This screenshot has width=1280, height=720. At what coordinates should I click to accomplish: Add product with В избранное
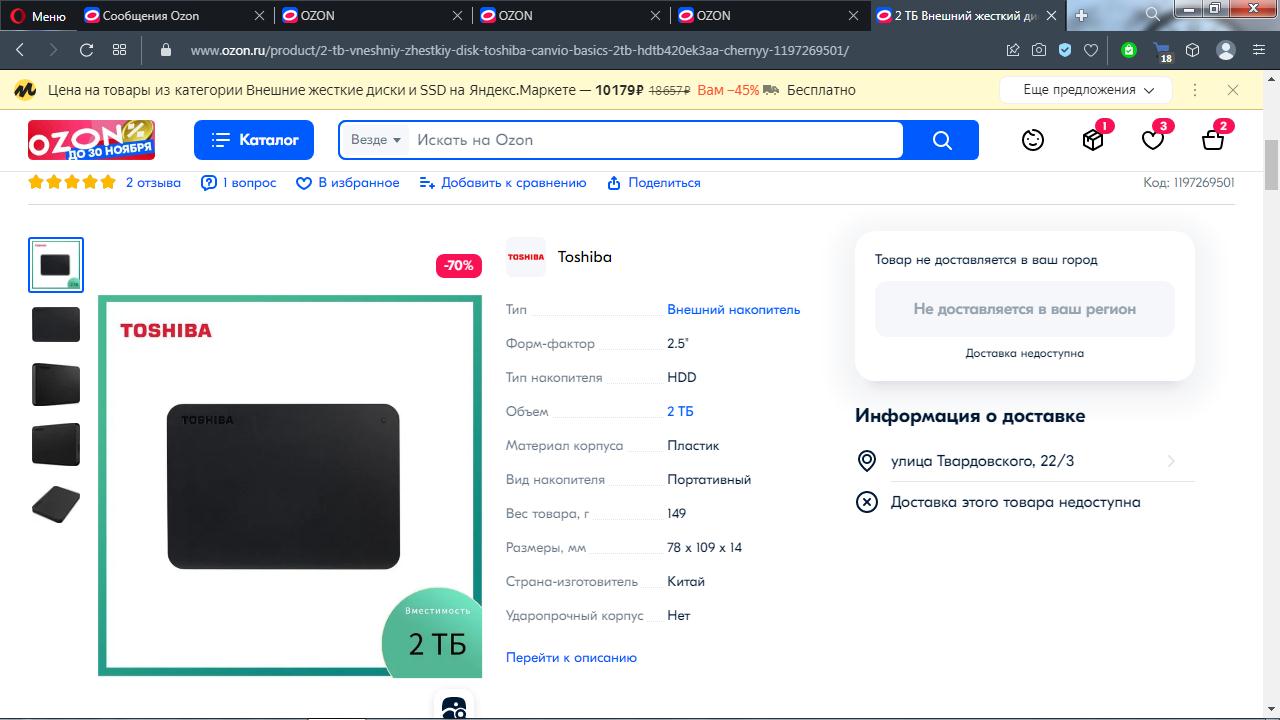click(x=348, y=183)
